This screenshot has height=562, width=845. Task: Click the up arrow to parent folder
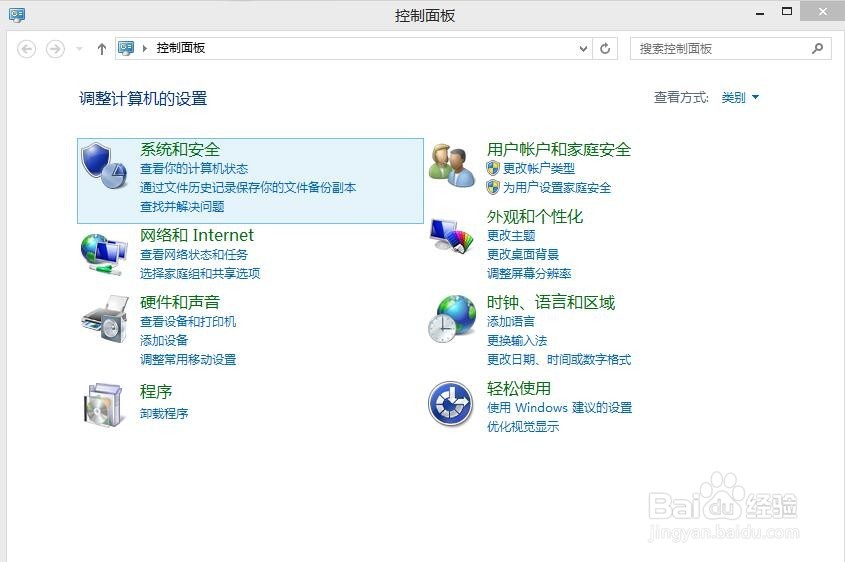point(101,49)
